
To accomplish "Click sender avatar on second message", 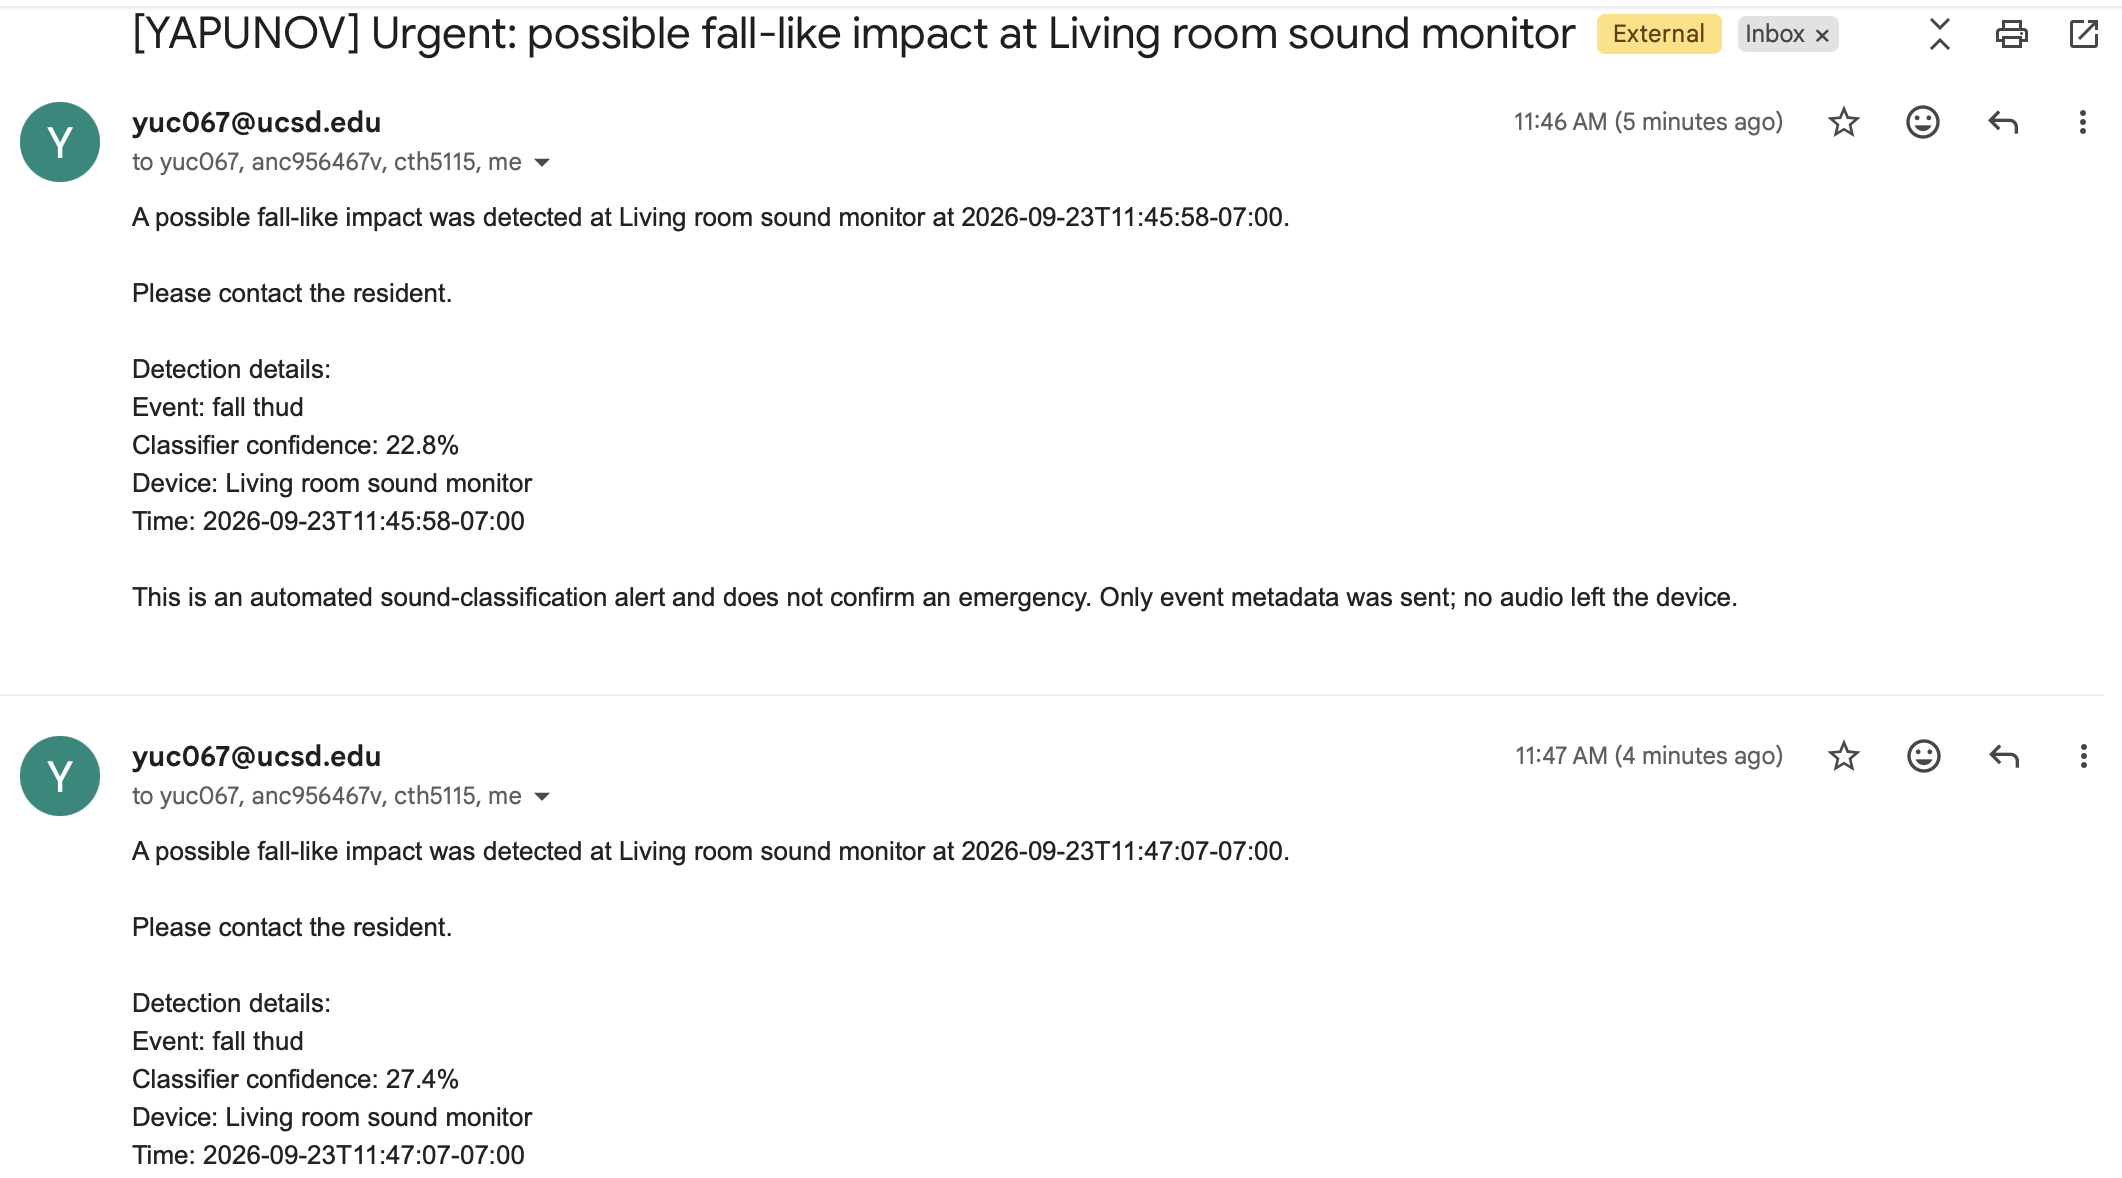I will pyautogui.click(x=60, y=776).
